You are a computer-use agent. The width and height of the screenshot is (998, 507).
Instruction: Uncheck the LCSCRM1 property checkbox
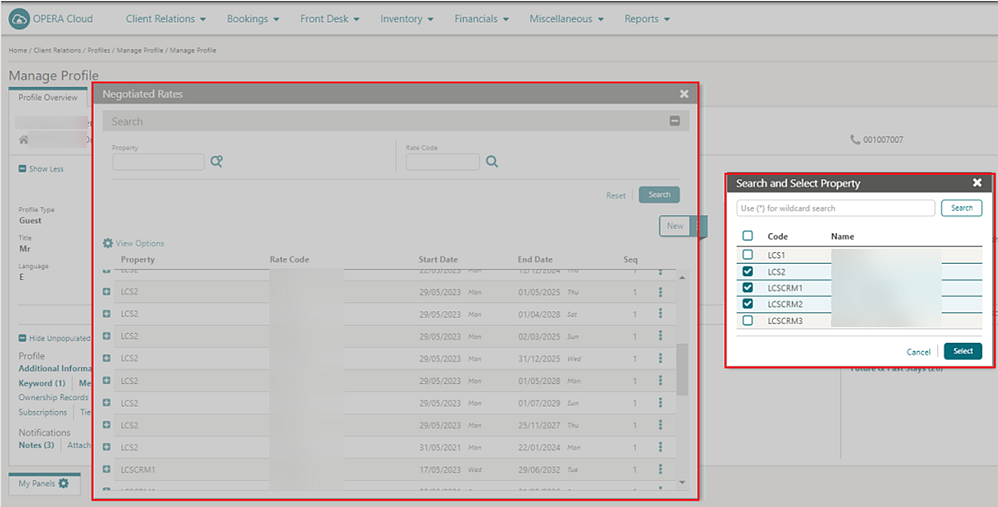[748, 288]
